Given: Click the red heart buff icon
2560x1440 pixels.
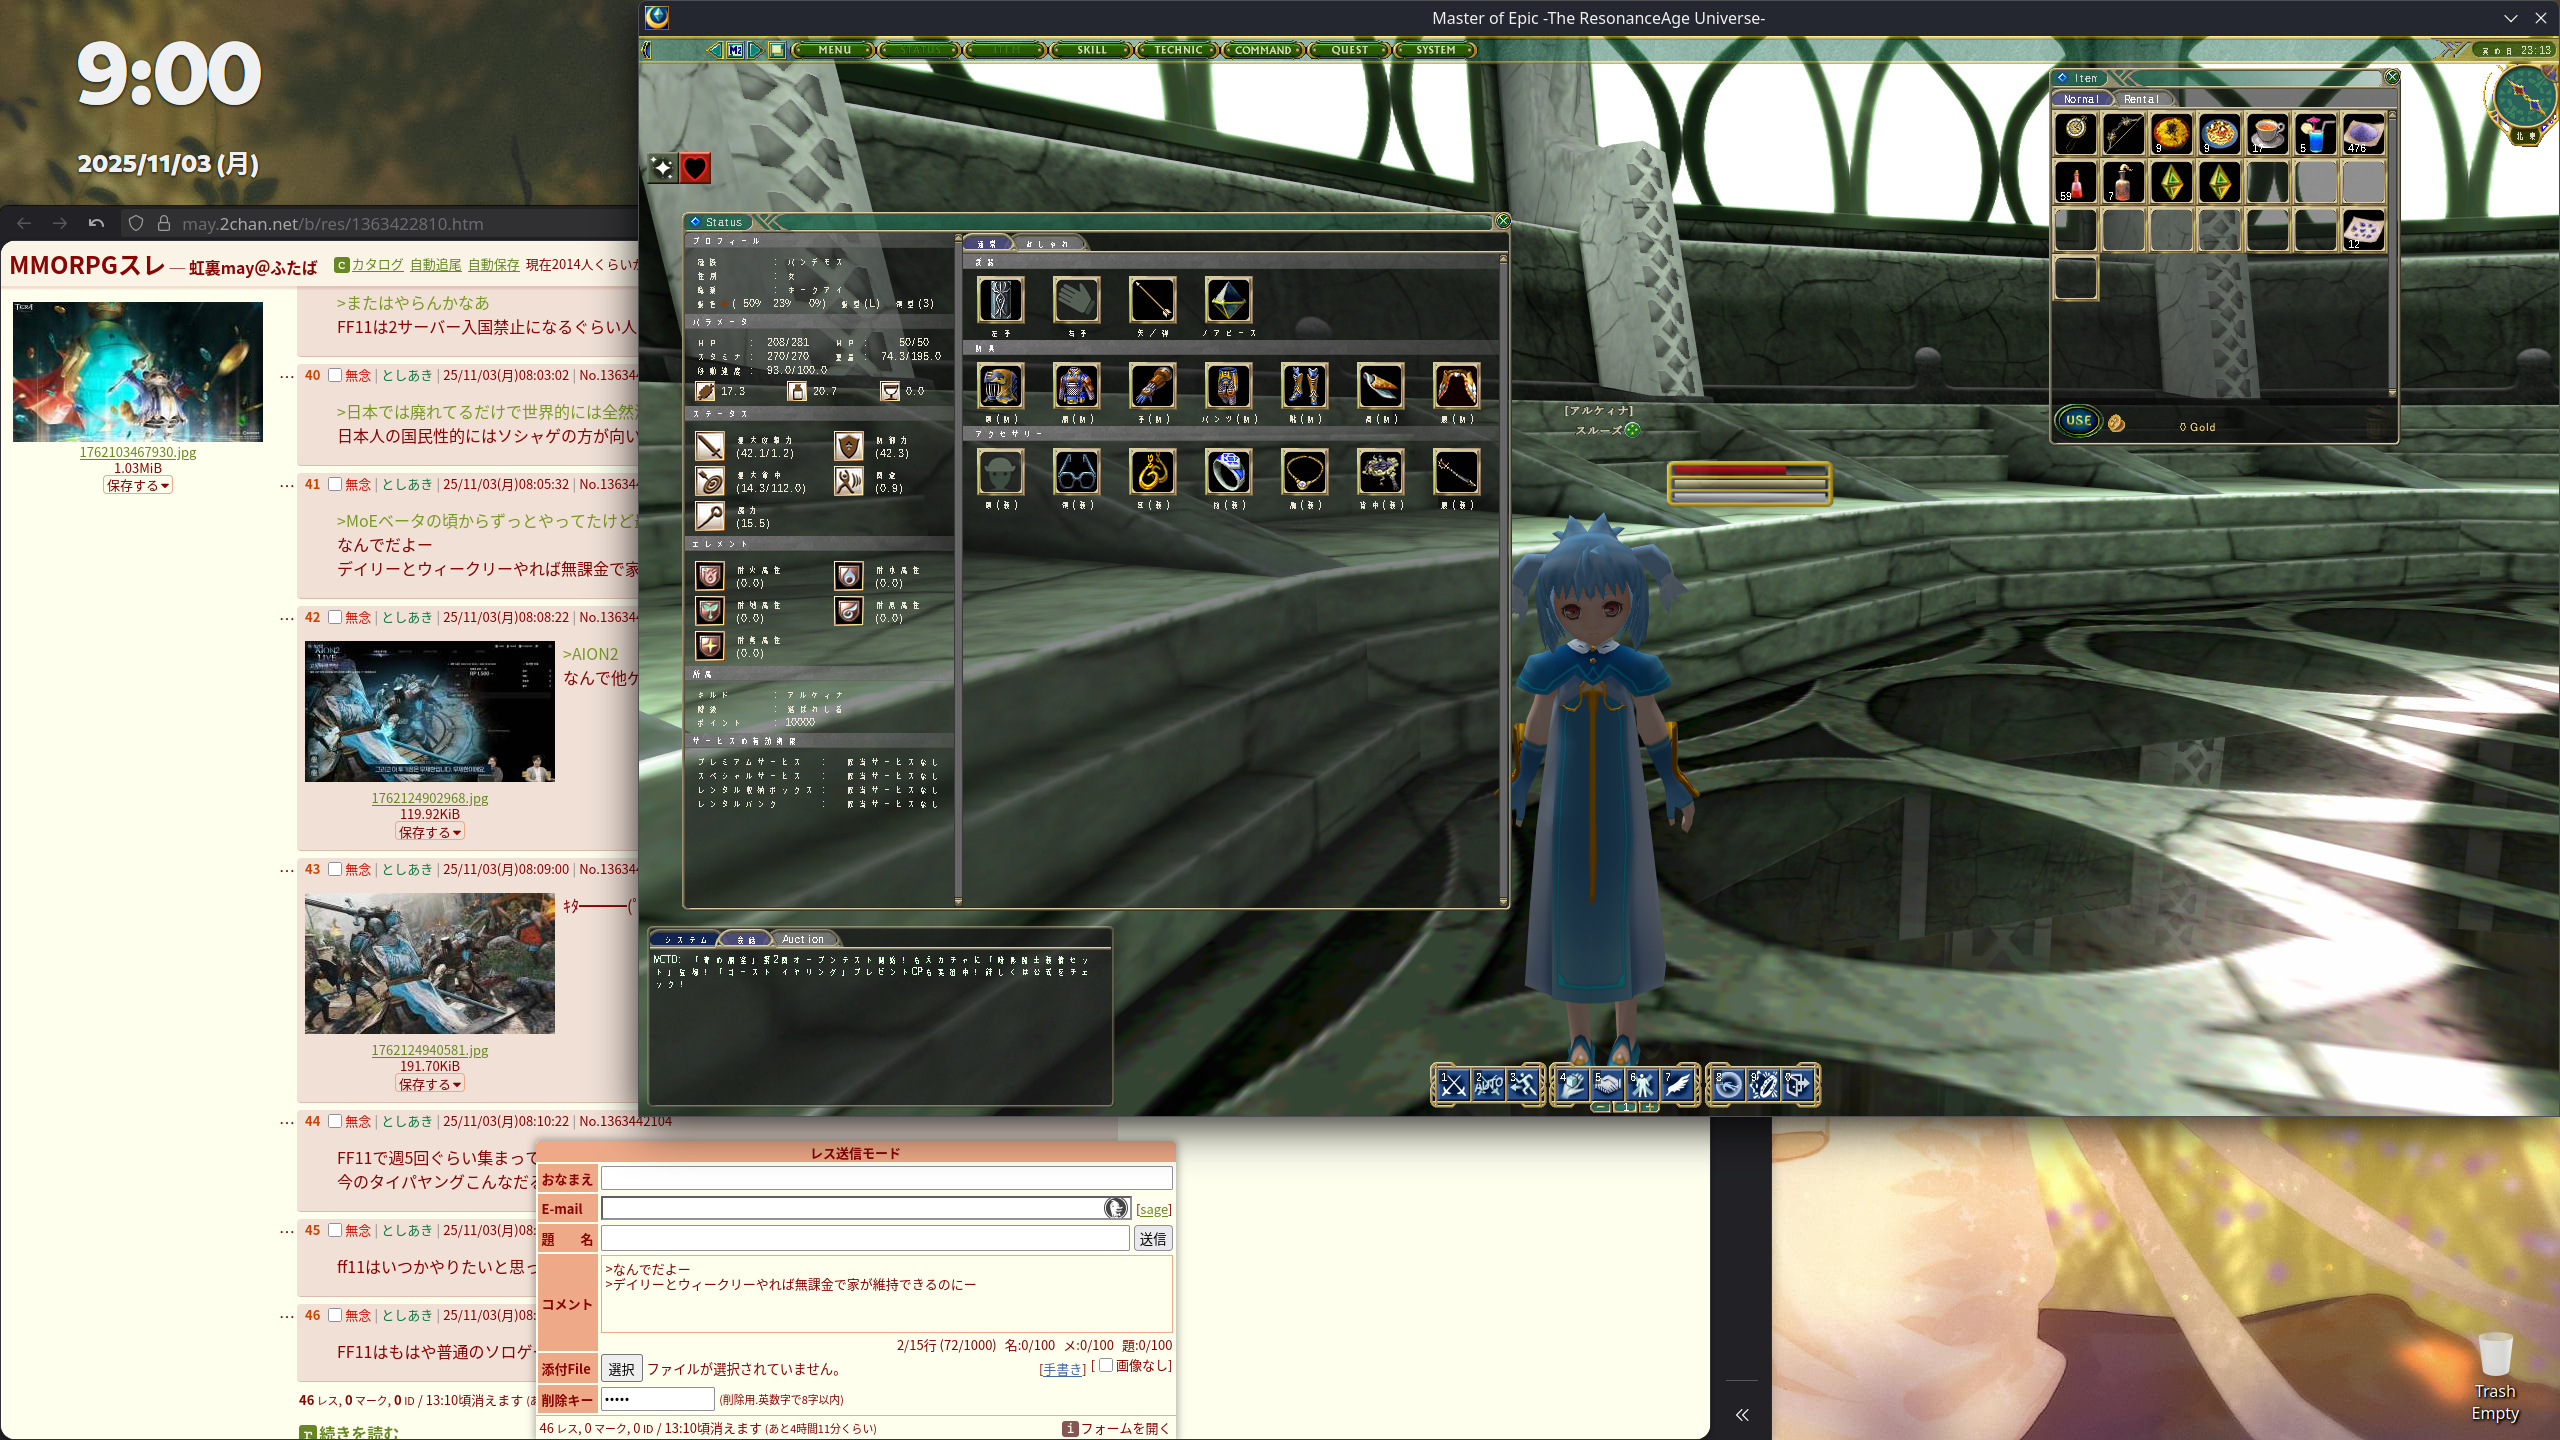Looking at the screenshot, I should tap(695, 168).
